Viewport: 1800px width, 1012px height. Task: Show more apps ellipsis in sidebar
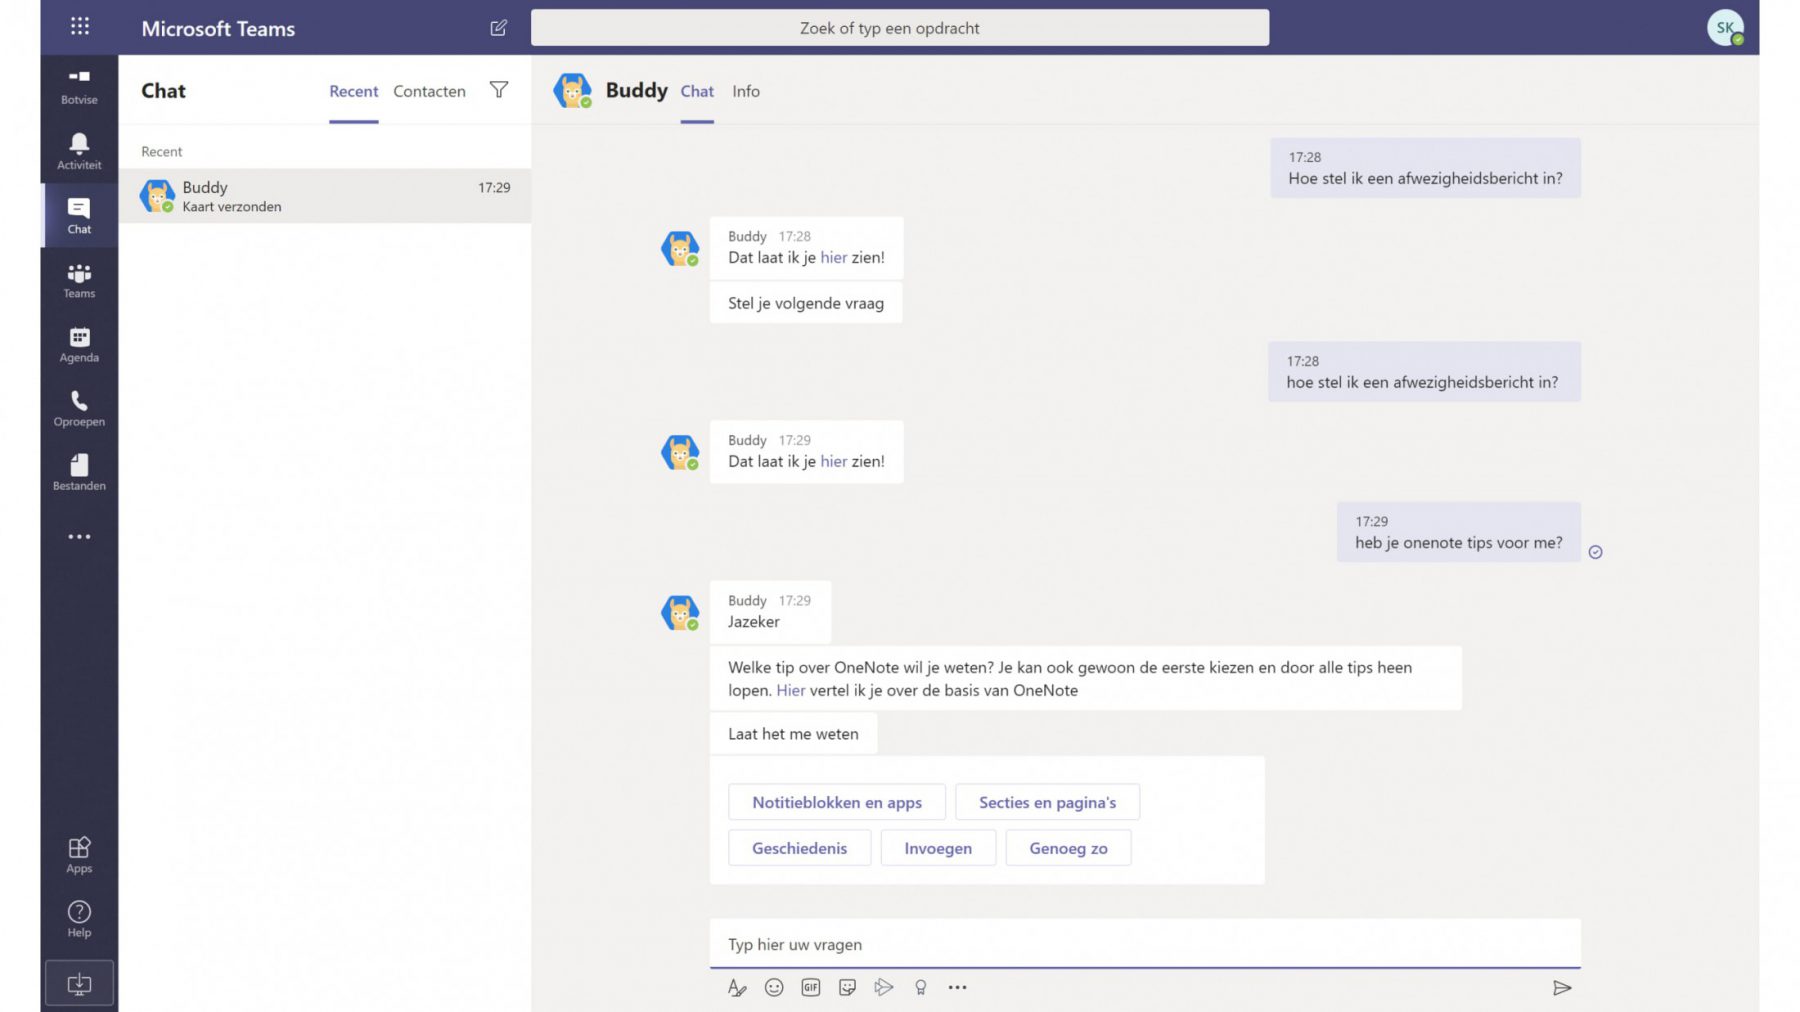click(79, 537)
